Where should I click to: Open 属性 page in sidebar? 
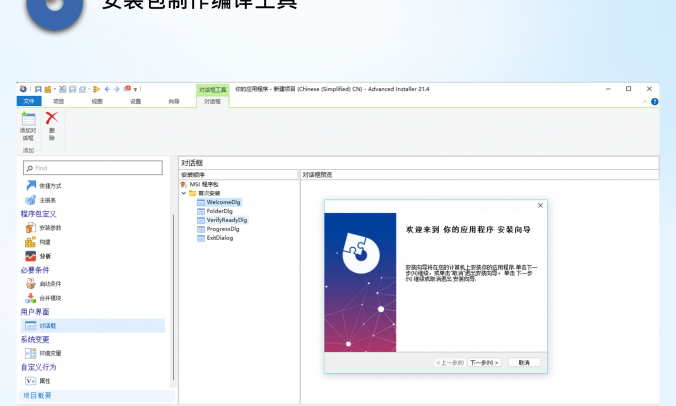point(38,381)
